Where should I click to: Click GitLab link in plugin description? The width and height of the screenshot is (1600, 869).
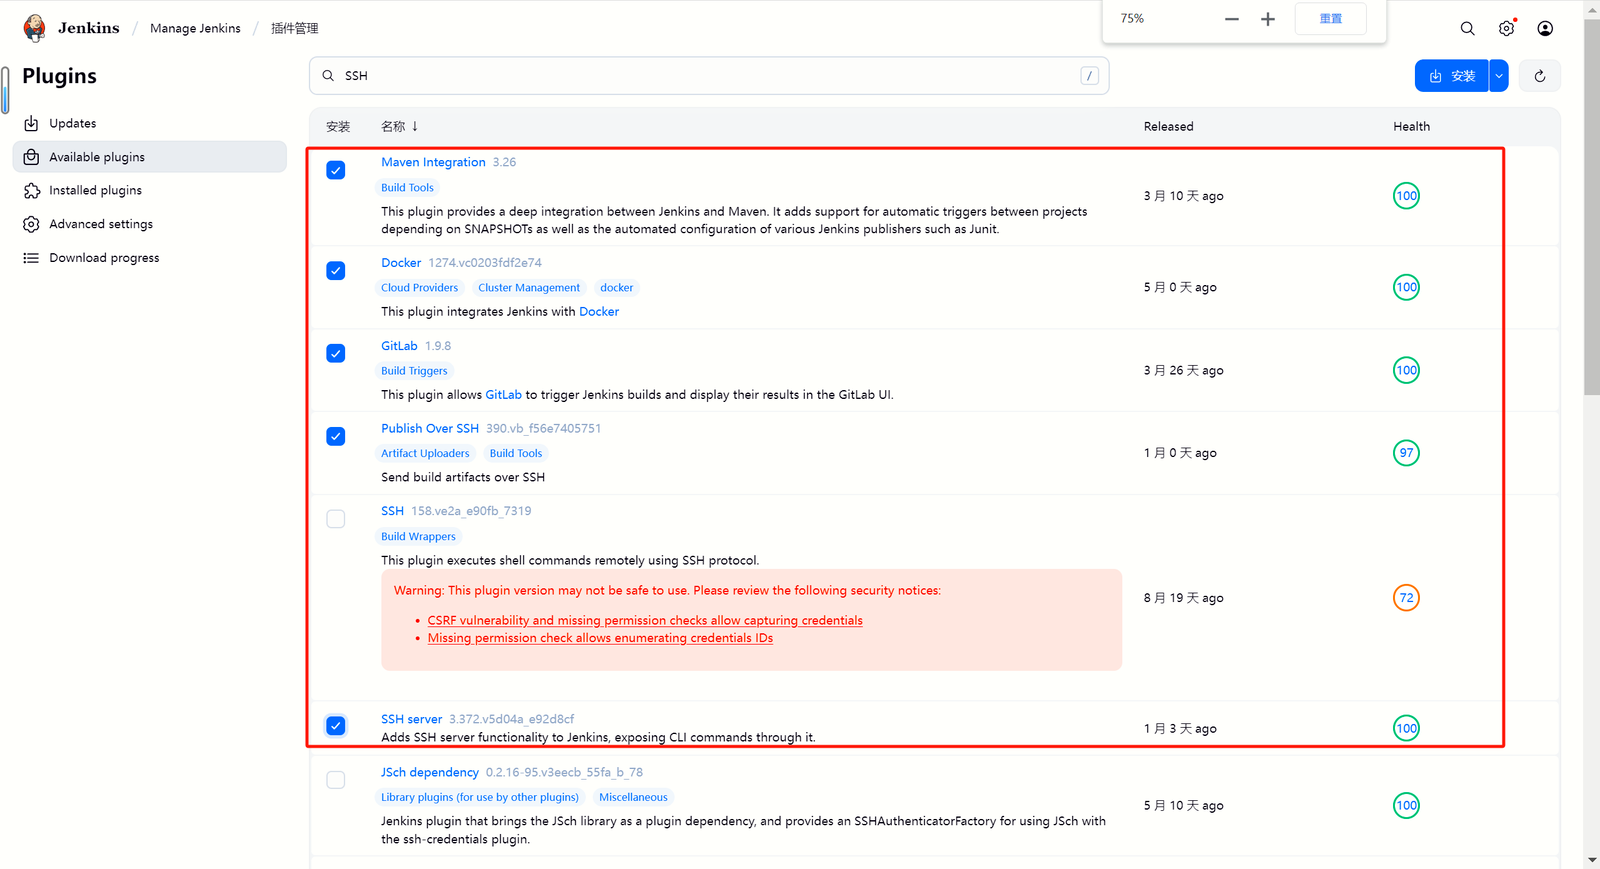pyautogui.click(x=503, y=395)
